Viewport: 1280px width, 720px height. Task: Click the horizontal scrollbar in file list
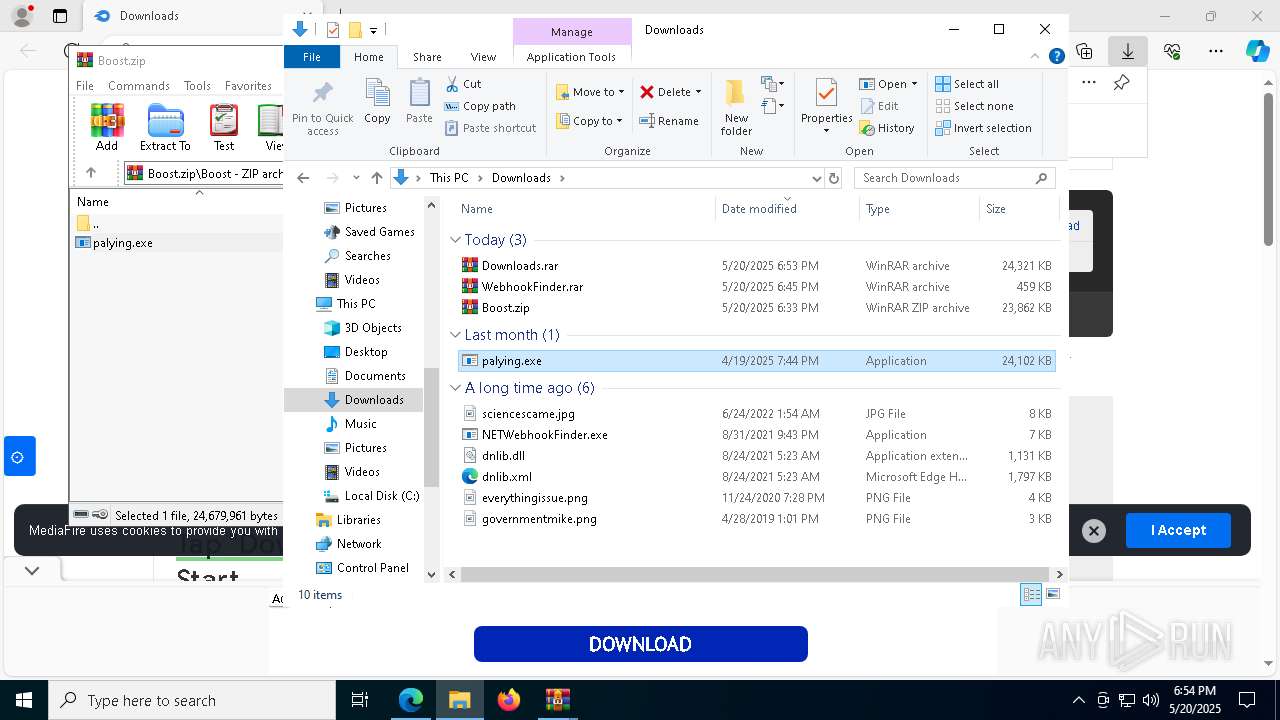tap(755, 574)
